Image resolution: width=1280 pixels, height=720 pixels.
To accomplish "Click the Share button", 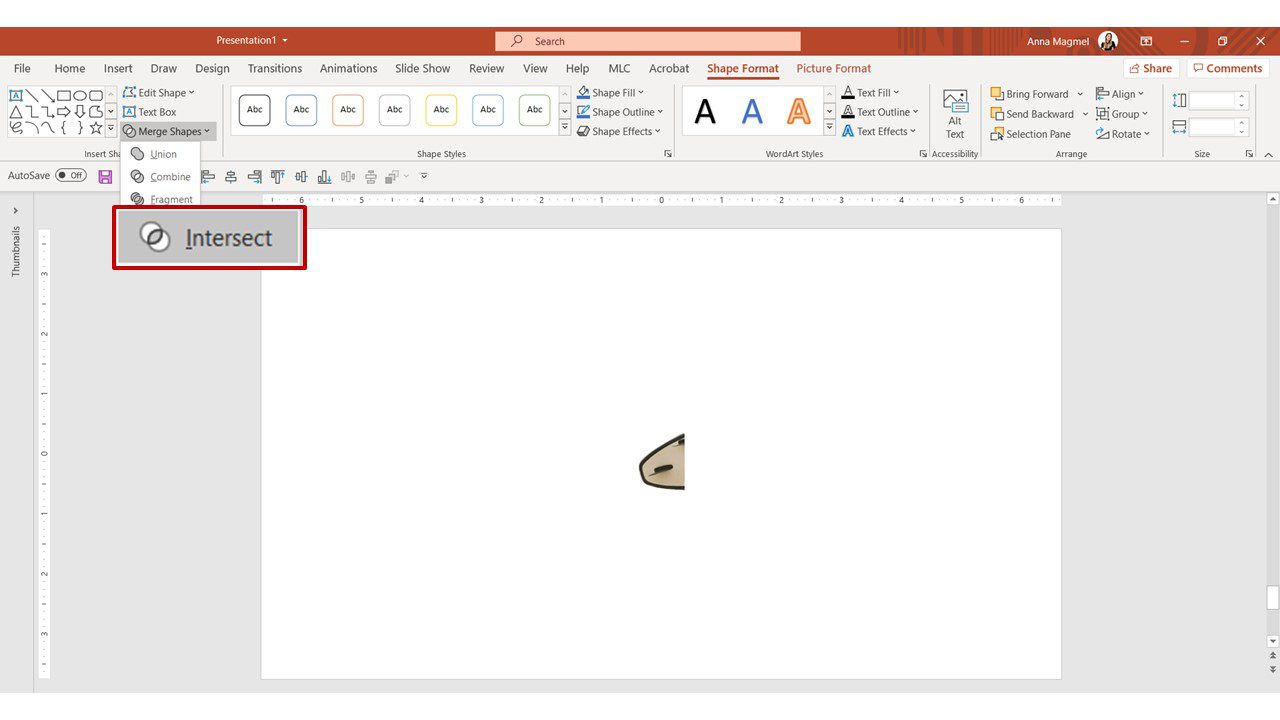I will [x=1151, y=68].
